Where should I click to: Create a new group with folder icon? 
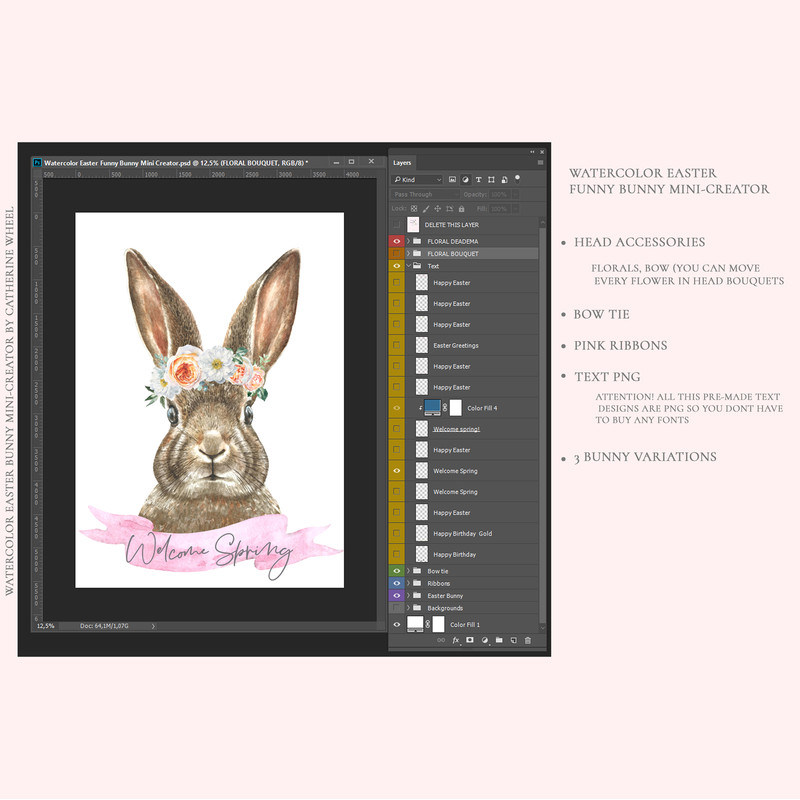(498, 640)
